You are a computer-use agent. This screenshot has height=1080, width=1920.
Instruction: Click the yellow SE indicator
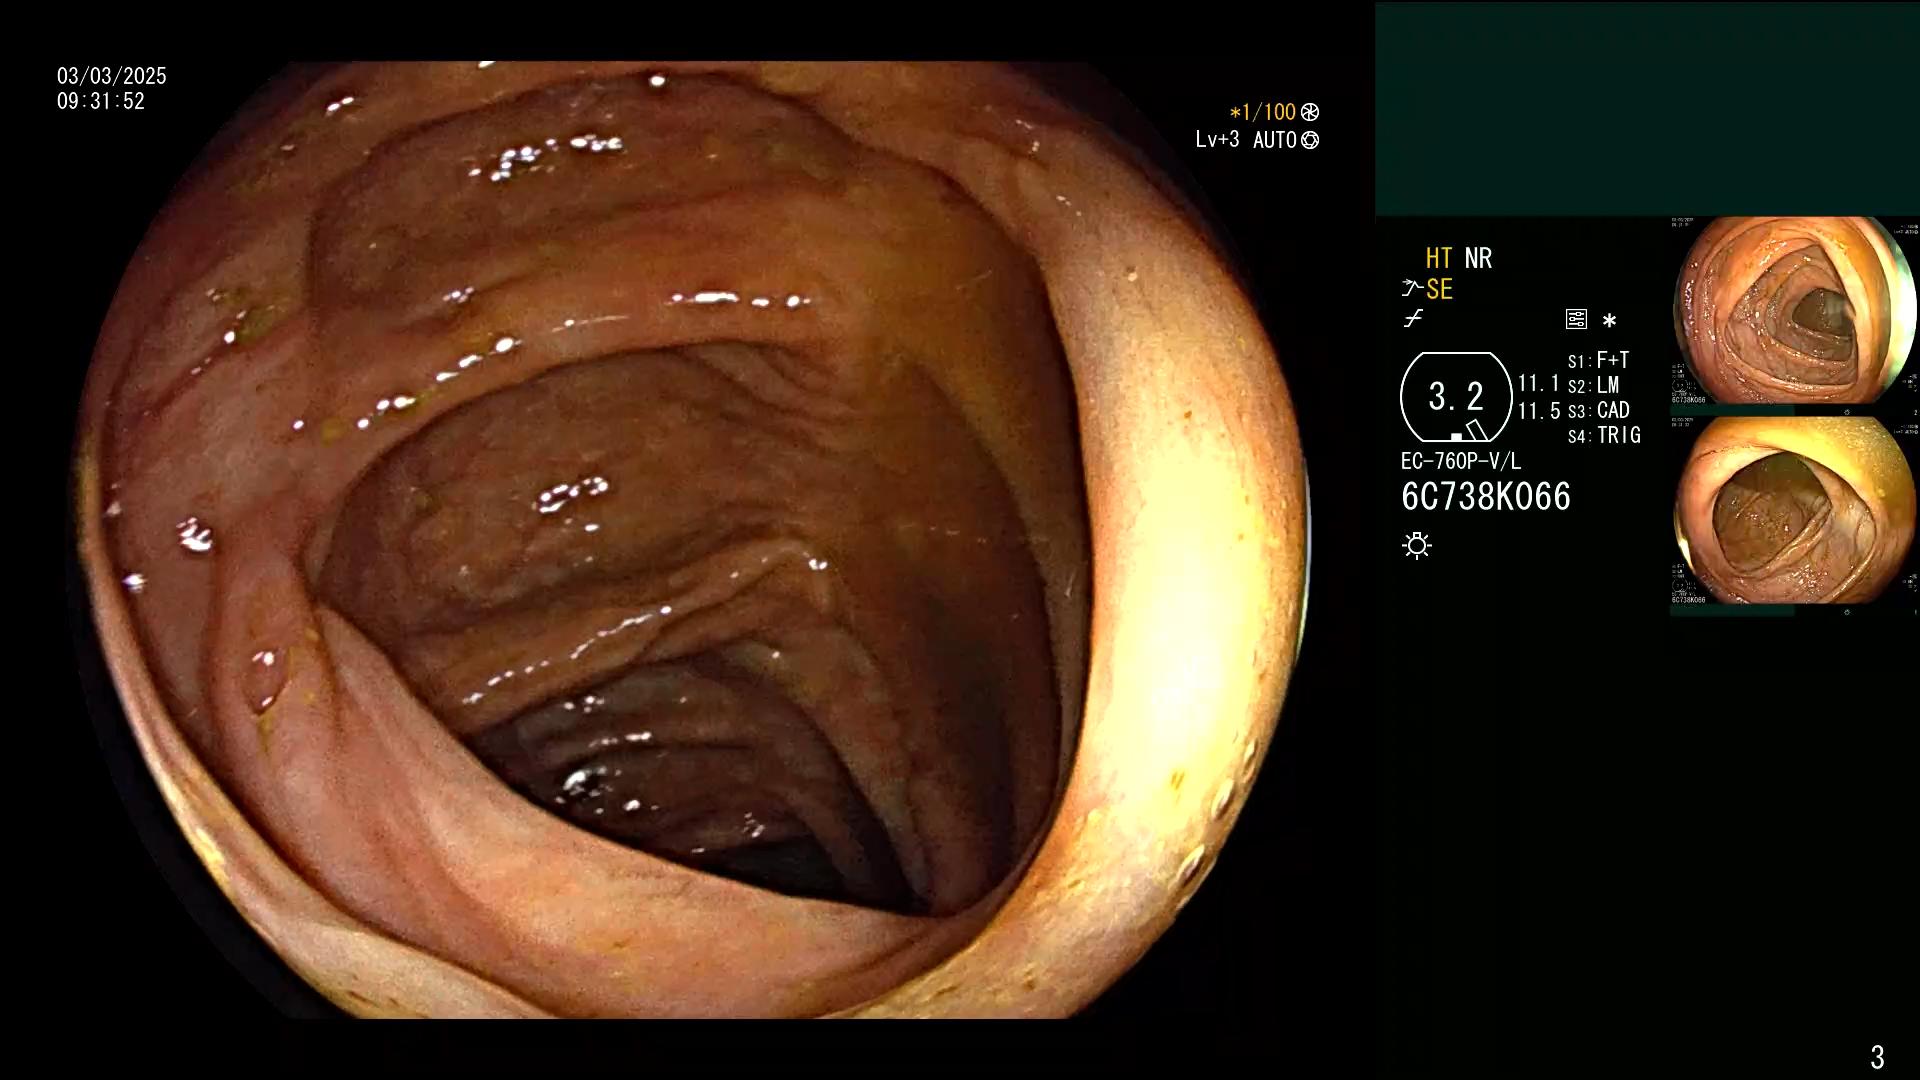point(1439,289)
